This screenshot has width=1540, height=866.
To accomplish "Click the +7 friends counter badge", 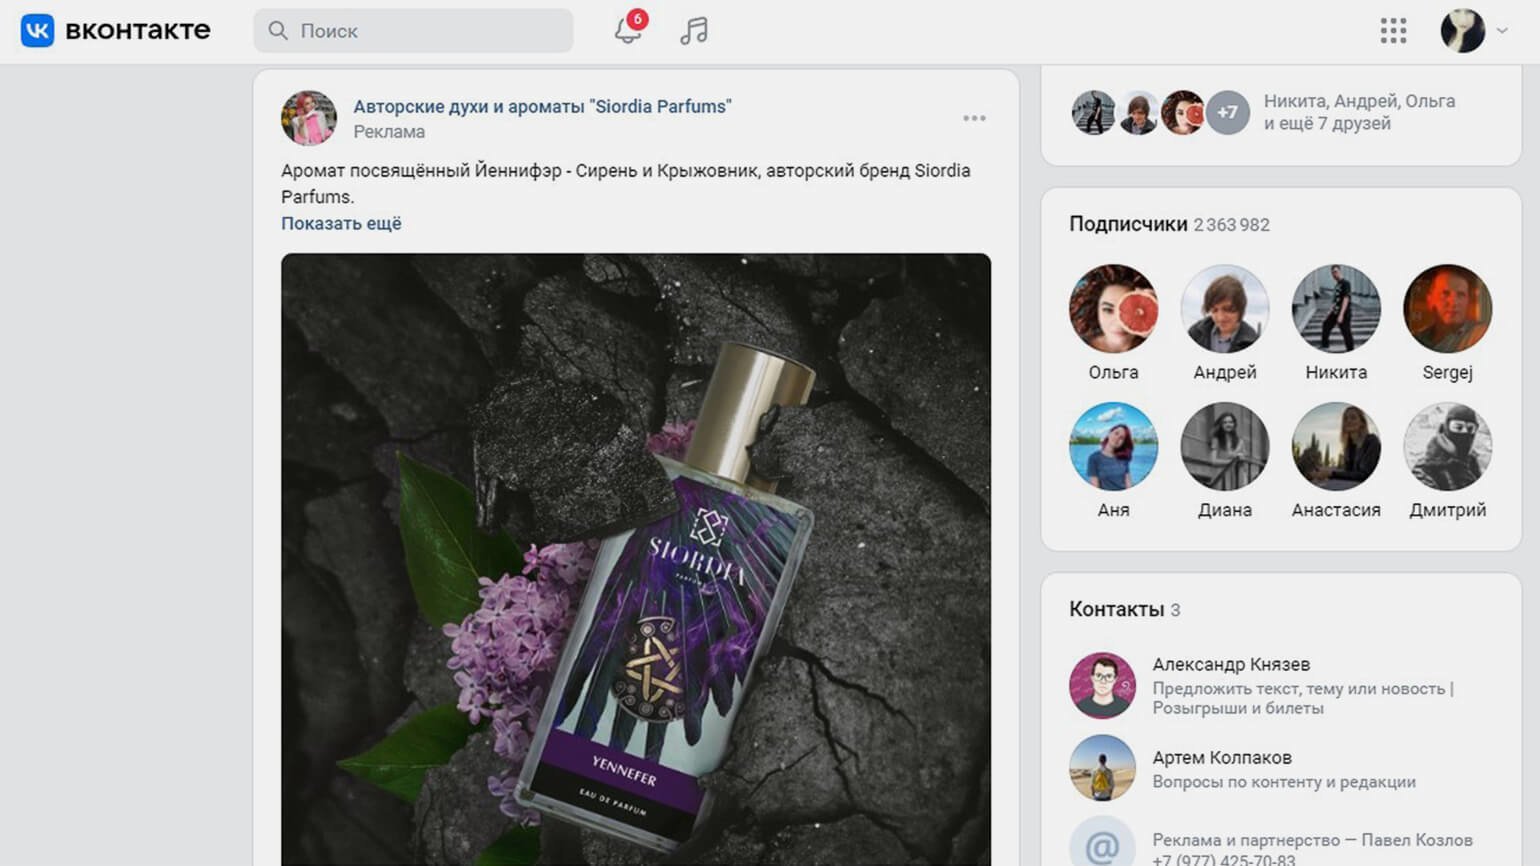I will pos(1227,113).
